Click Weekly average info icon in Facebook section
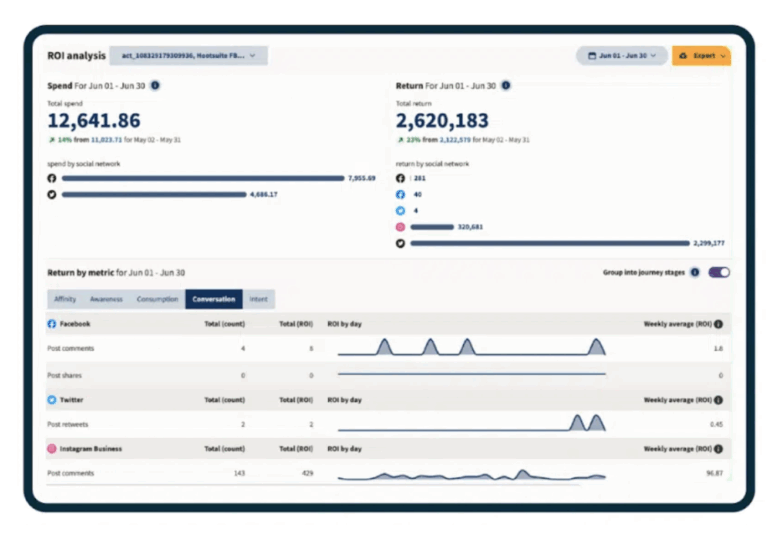Screen dimensions: 768x544 coord(719,324)
